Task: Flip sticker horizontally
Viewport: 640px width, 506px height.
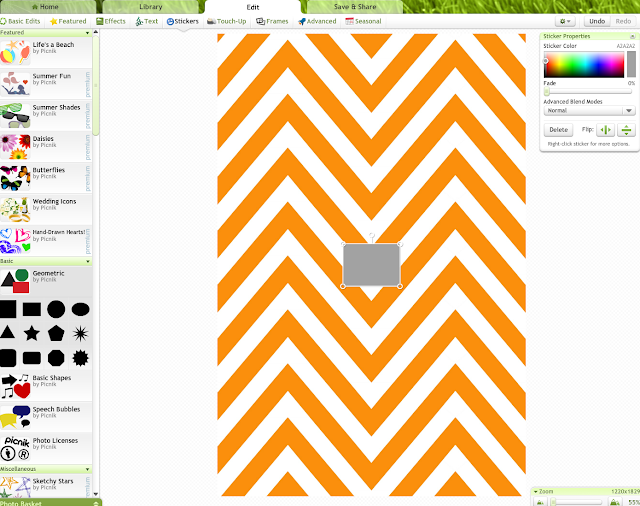Action: pyautogui.click(x=605, y=130)
